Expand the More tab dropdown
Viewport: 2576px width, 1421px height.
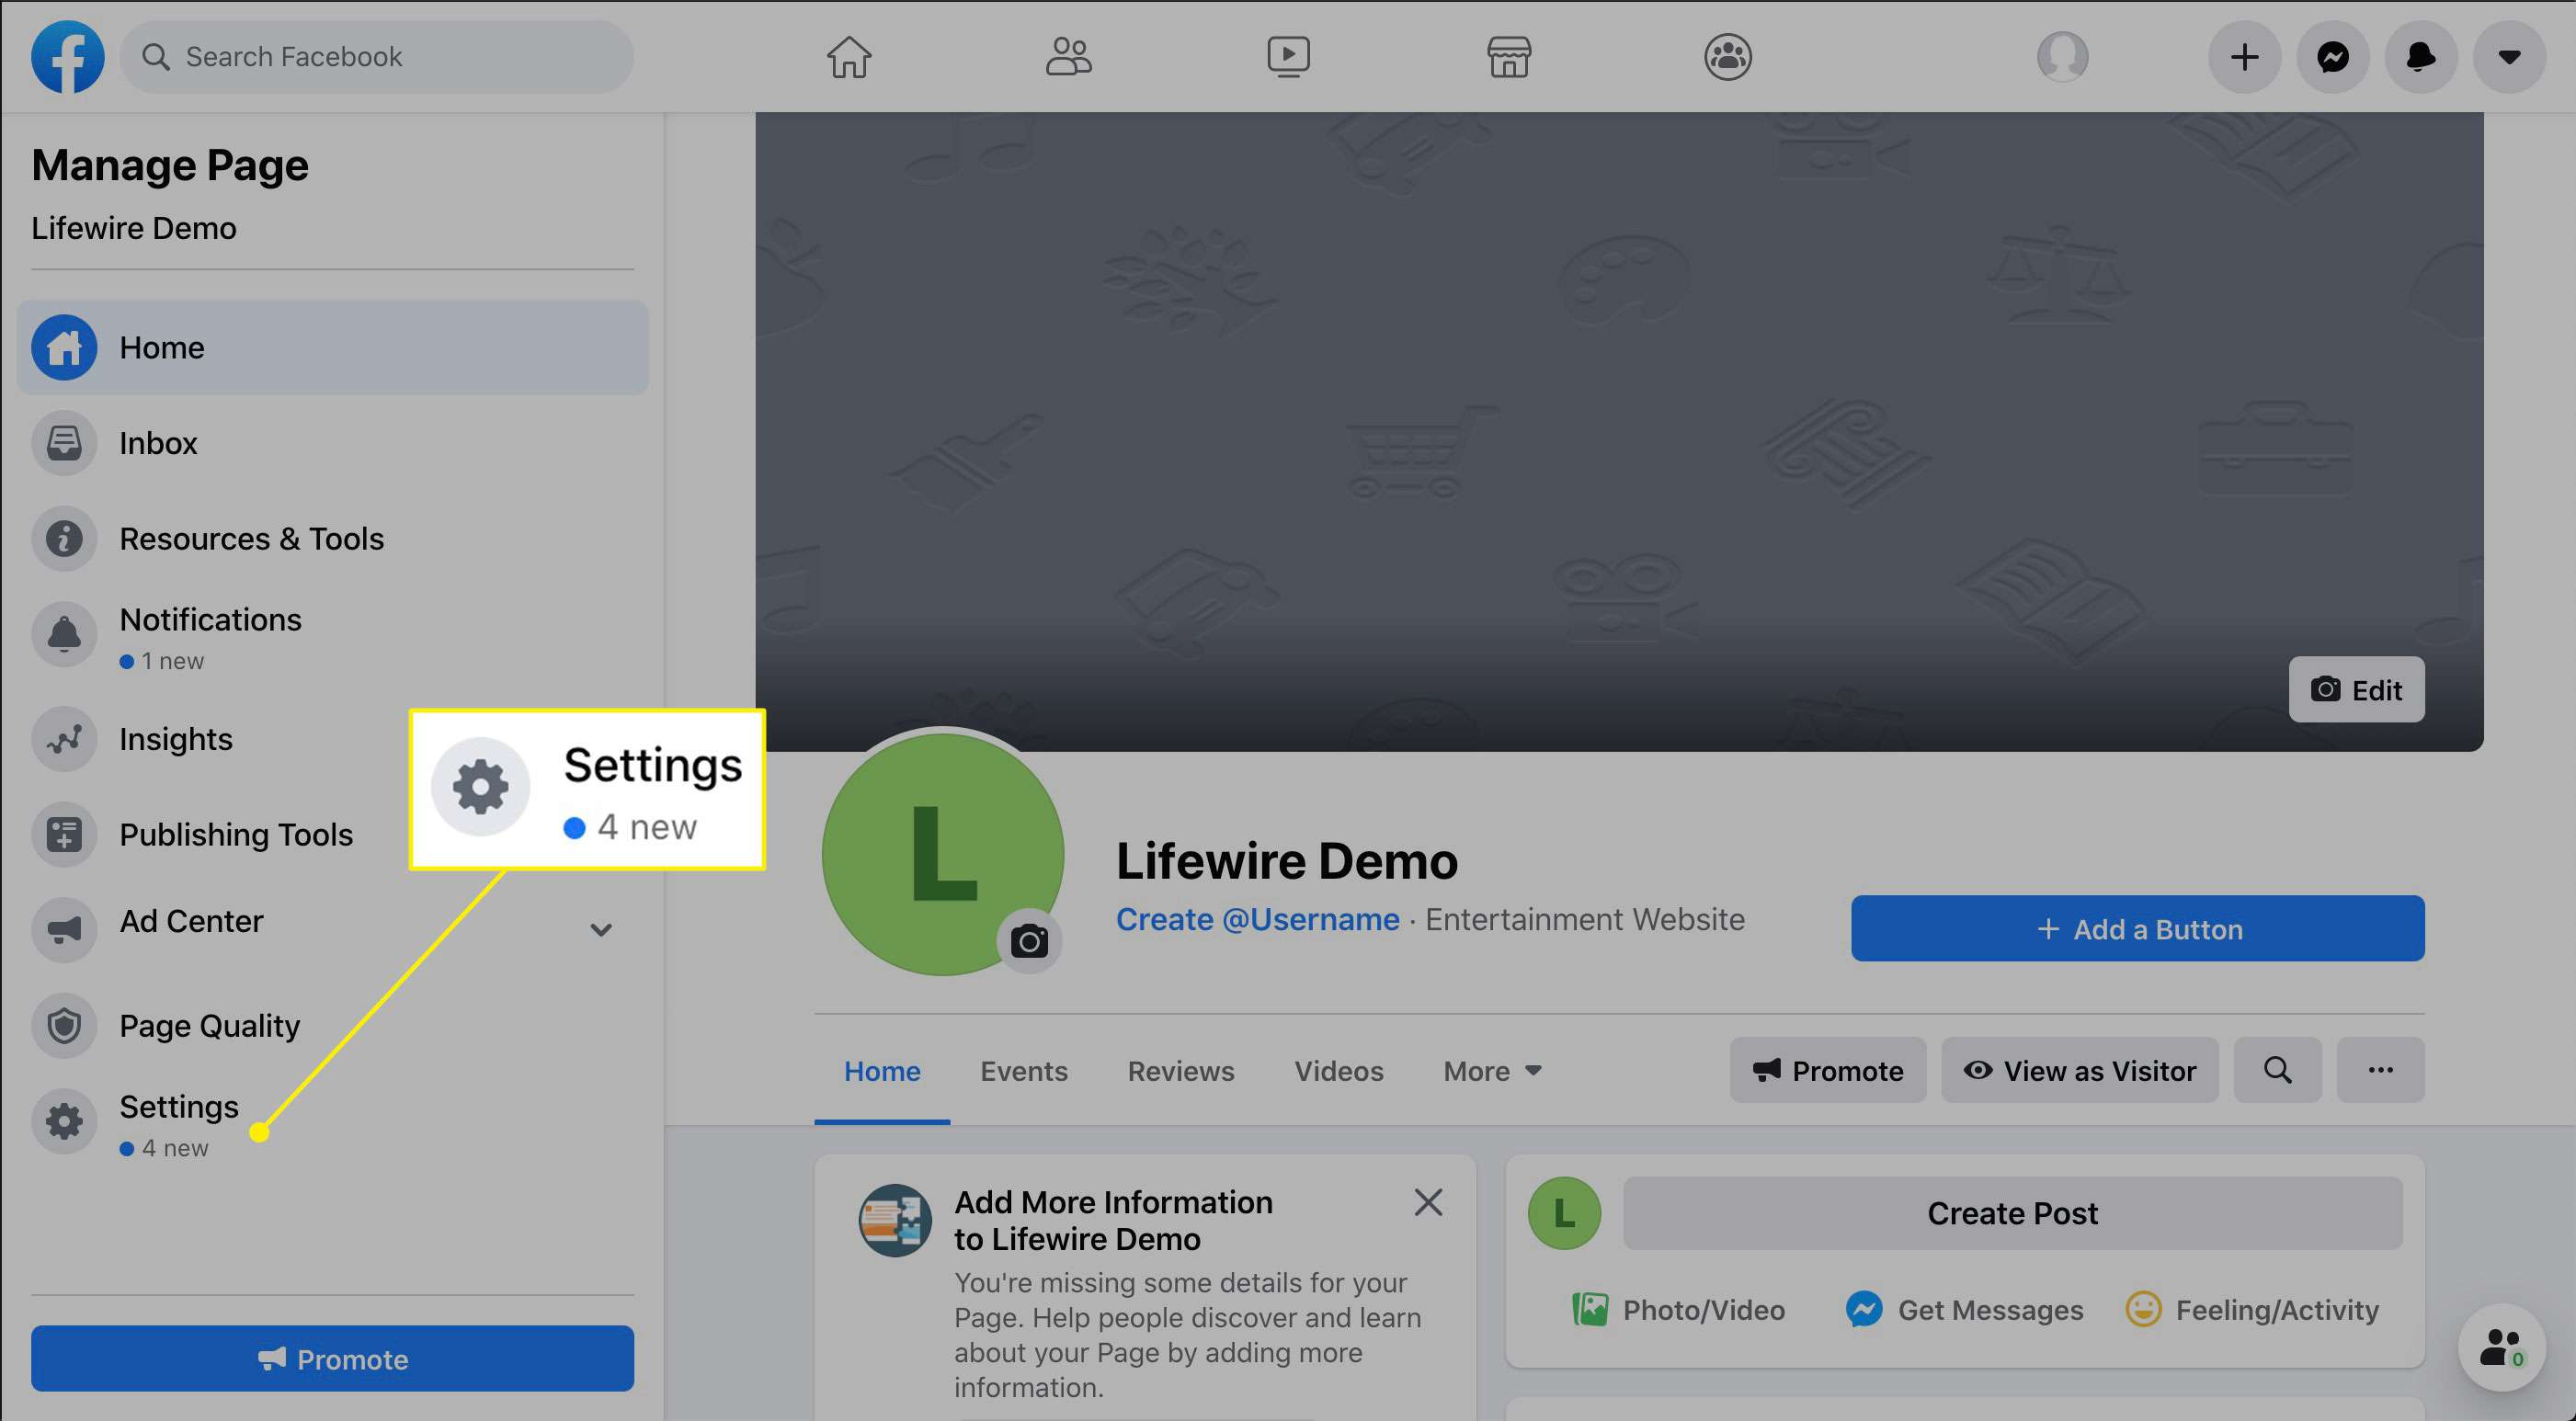coord(1492,1071)
